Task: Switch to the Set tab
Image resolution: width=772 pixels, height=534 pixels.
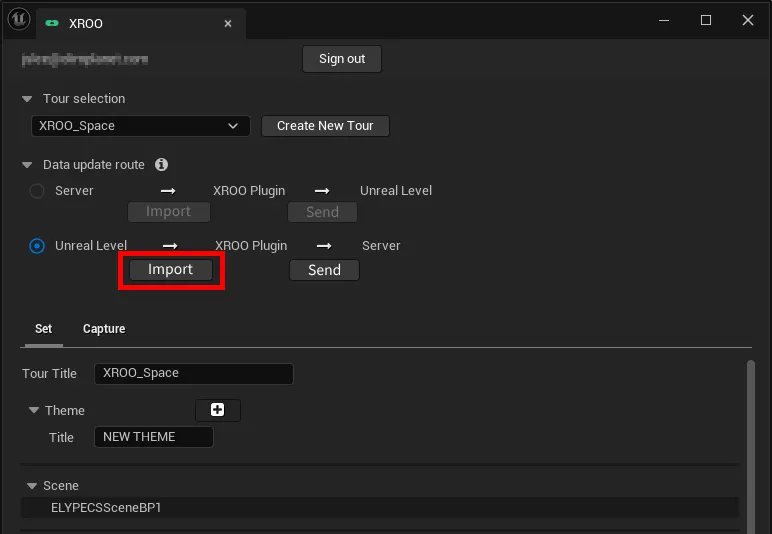Action: click(43, 329)
